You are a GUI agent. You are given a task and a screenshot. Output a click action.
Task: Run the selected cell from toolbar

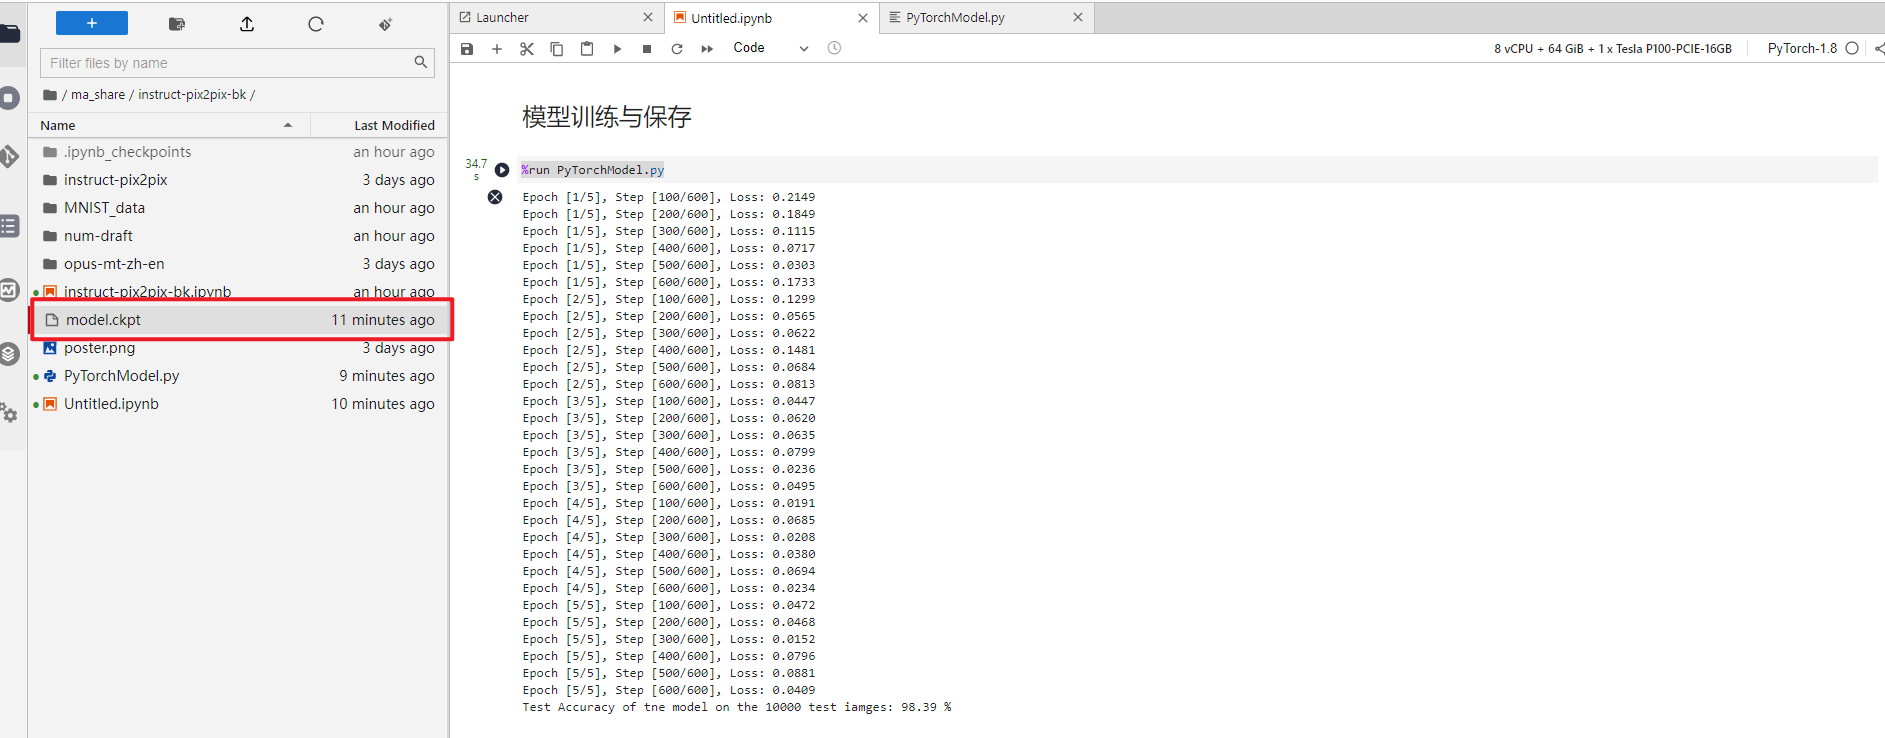tap(617, 48)
